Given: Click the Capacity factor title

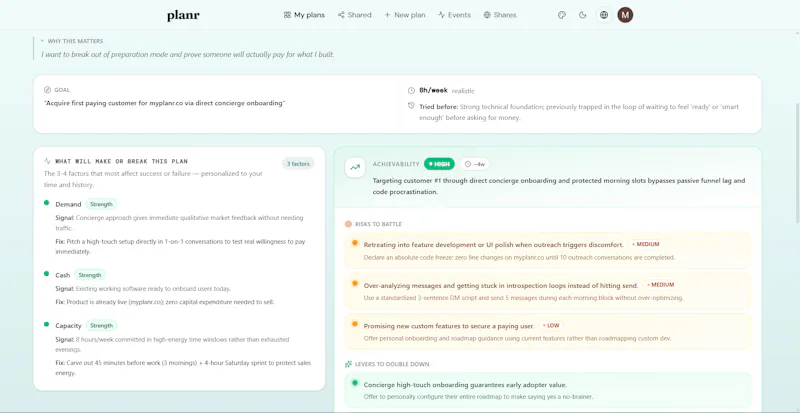Looking at the screenshot, I should pos(69,325).
